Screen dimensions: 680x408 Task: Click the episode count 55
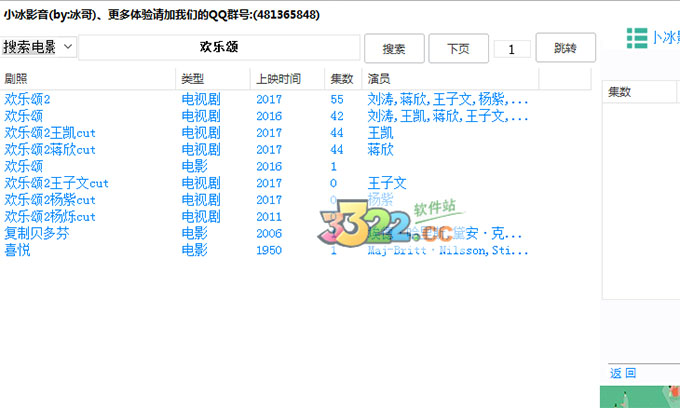pyautogui.click(x=337, y=99)
